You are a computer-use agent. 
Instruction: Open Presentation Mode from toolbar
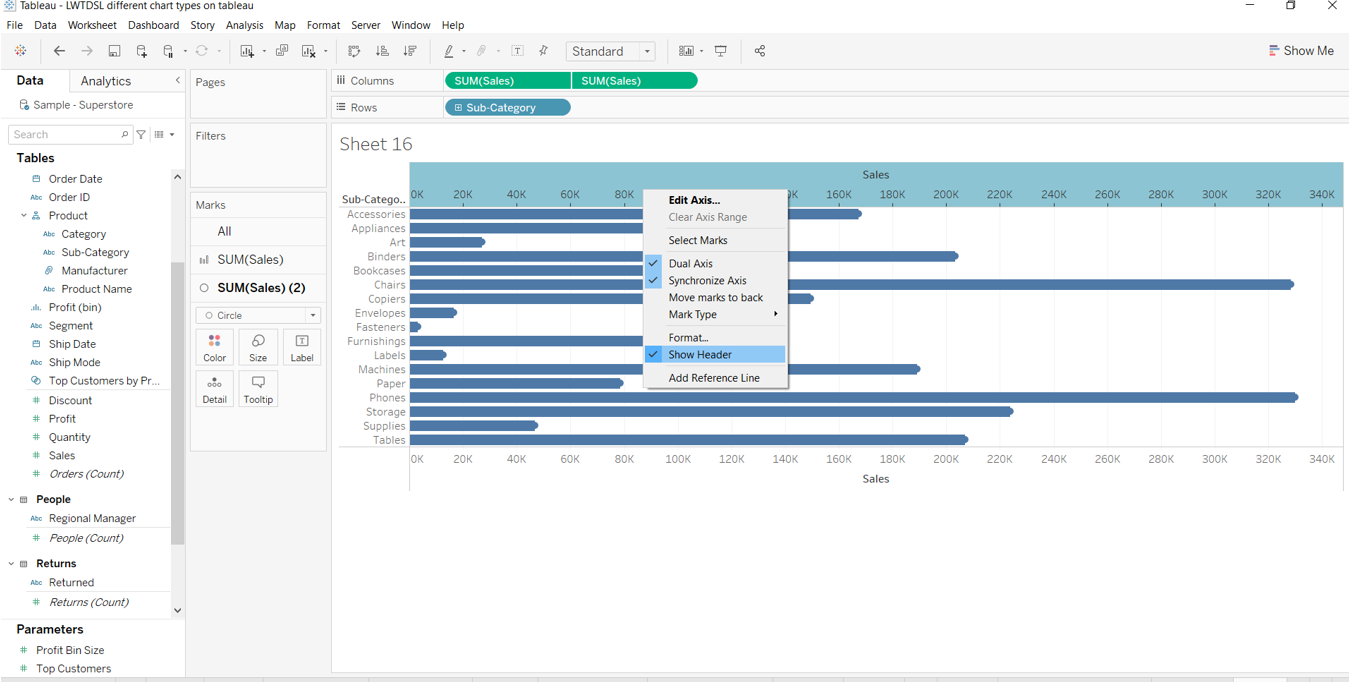click(721, 51)
